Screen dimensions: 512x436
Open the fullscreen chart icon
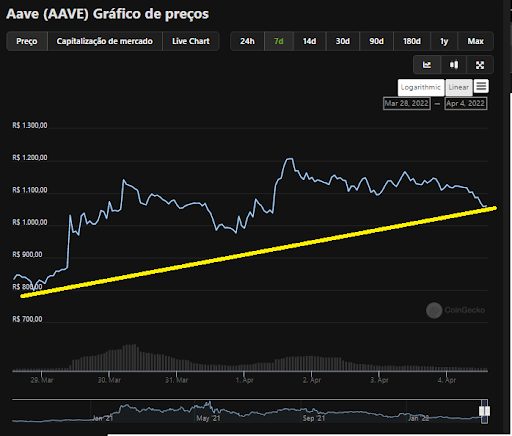click(480, 65)
